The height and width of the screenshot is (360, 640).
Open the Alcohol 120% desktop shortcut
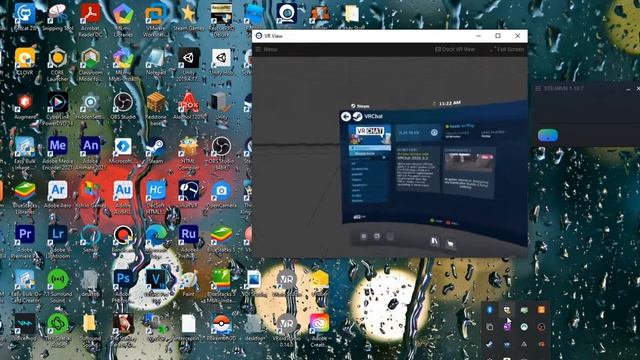point(188,105)
